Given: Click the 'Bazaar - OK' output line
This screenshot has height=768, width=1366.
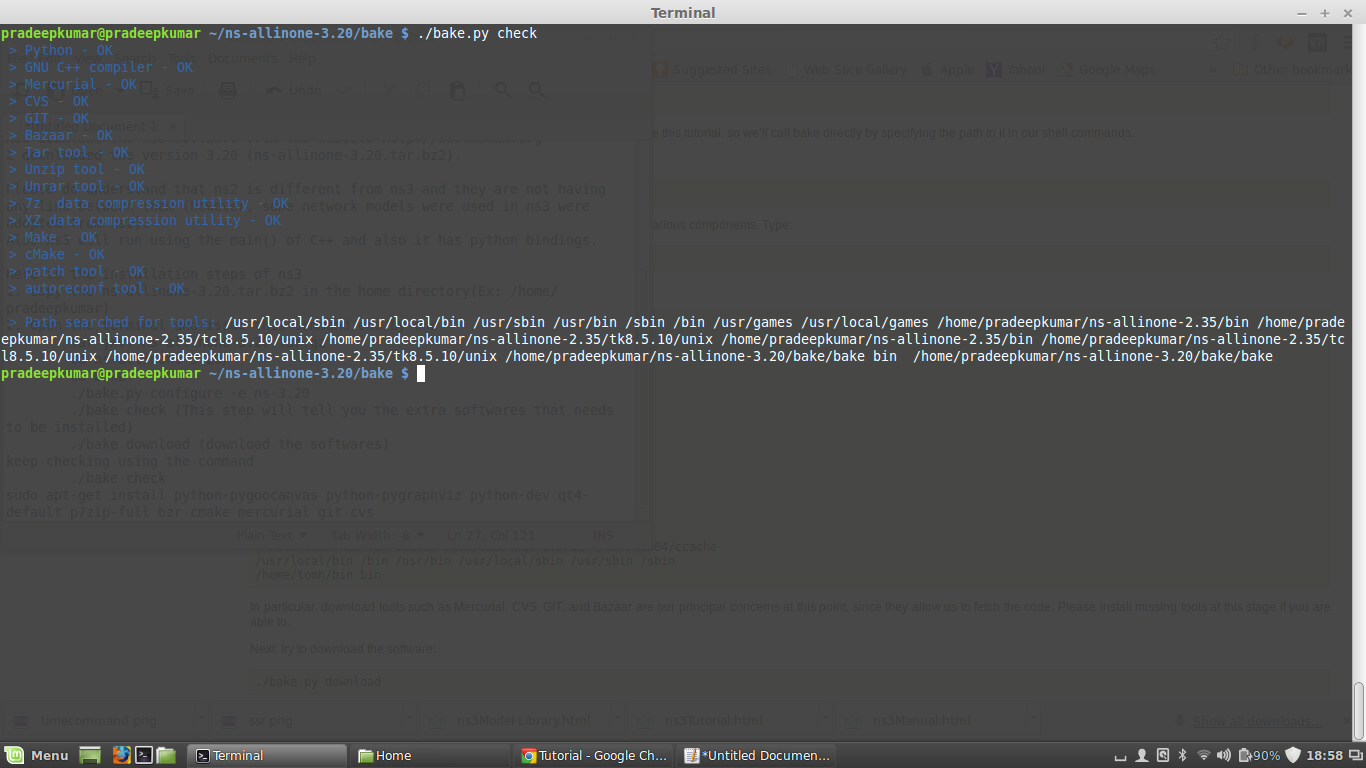Looking at the screenshot, I should tap(60, 135).
